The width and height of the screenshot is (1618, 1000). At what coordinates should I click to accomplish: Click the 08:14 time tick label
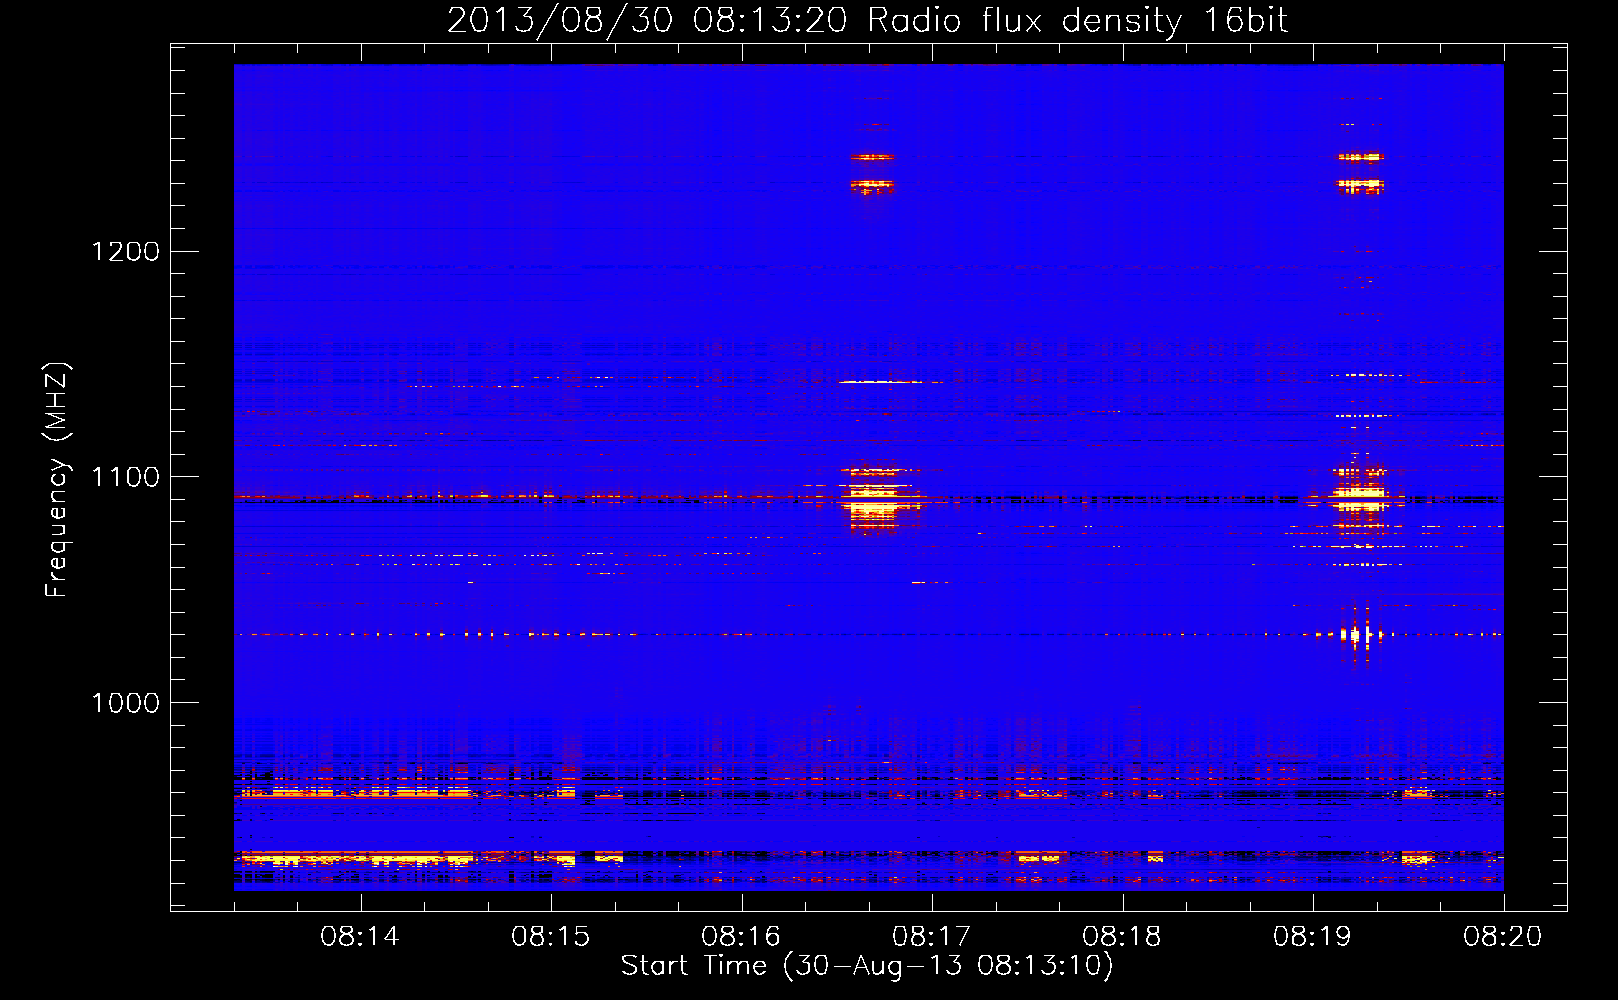point(360,937)
